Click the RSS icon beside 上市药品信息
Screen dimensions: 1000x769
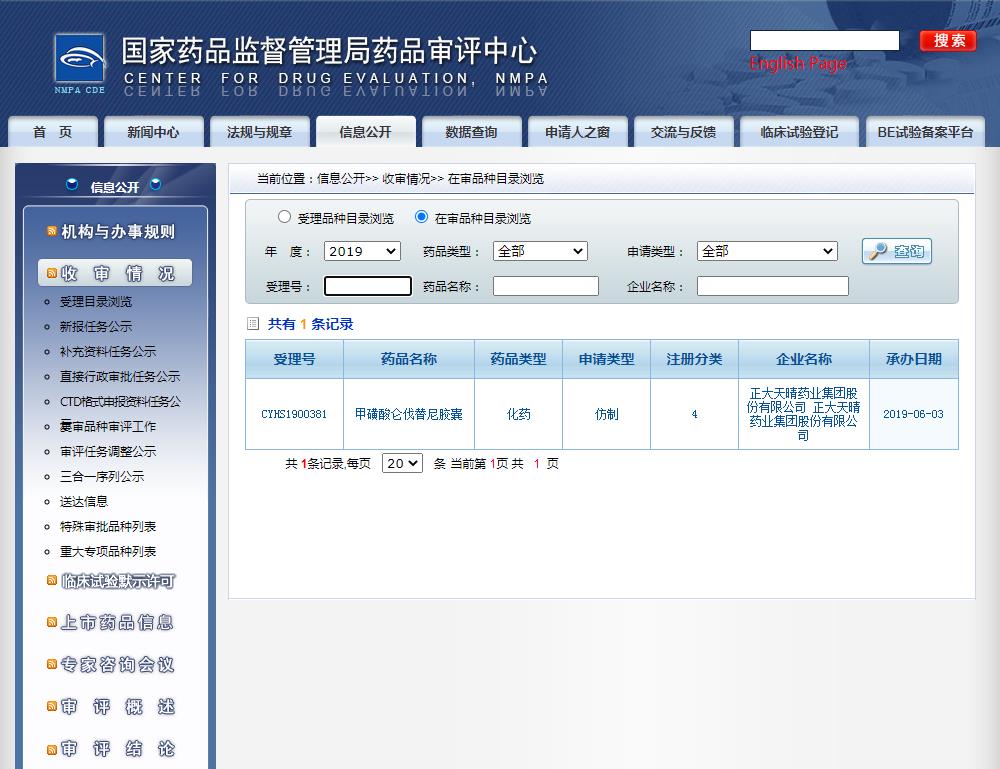click(52, 622)
